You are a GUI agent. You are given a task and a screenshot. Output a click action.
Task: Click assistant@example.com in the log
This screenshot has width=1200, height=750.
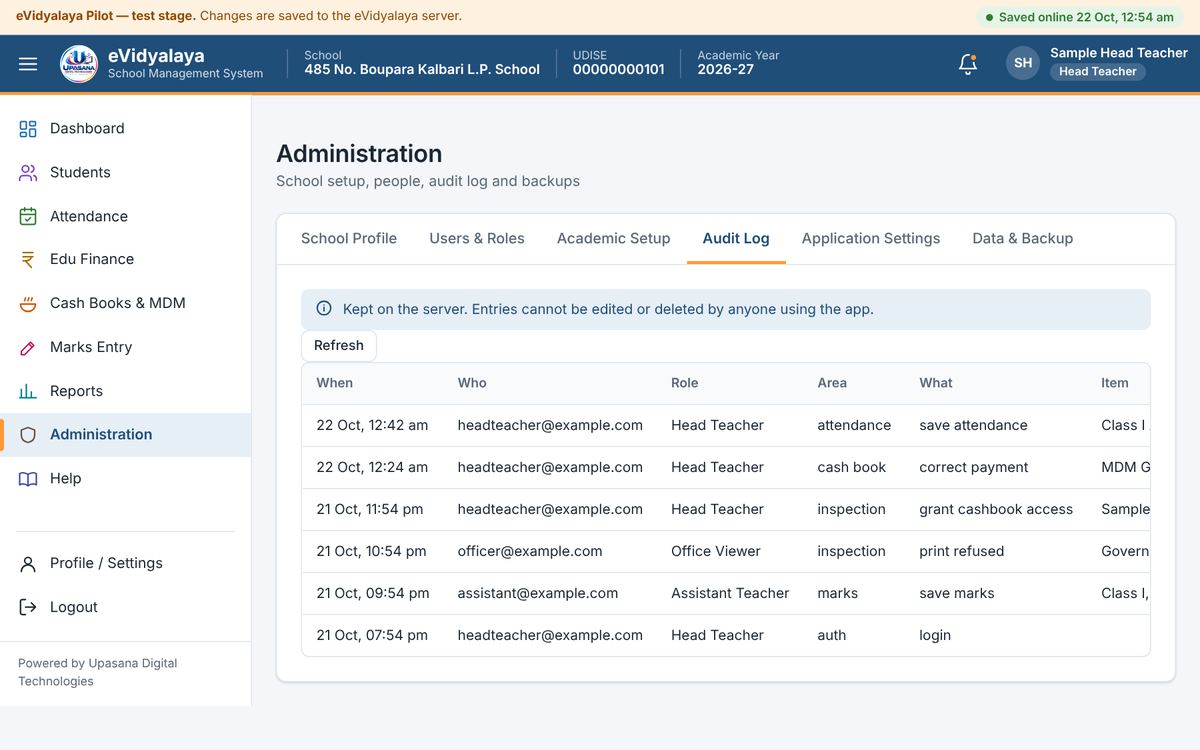538,593
